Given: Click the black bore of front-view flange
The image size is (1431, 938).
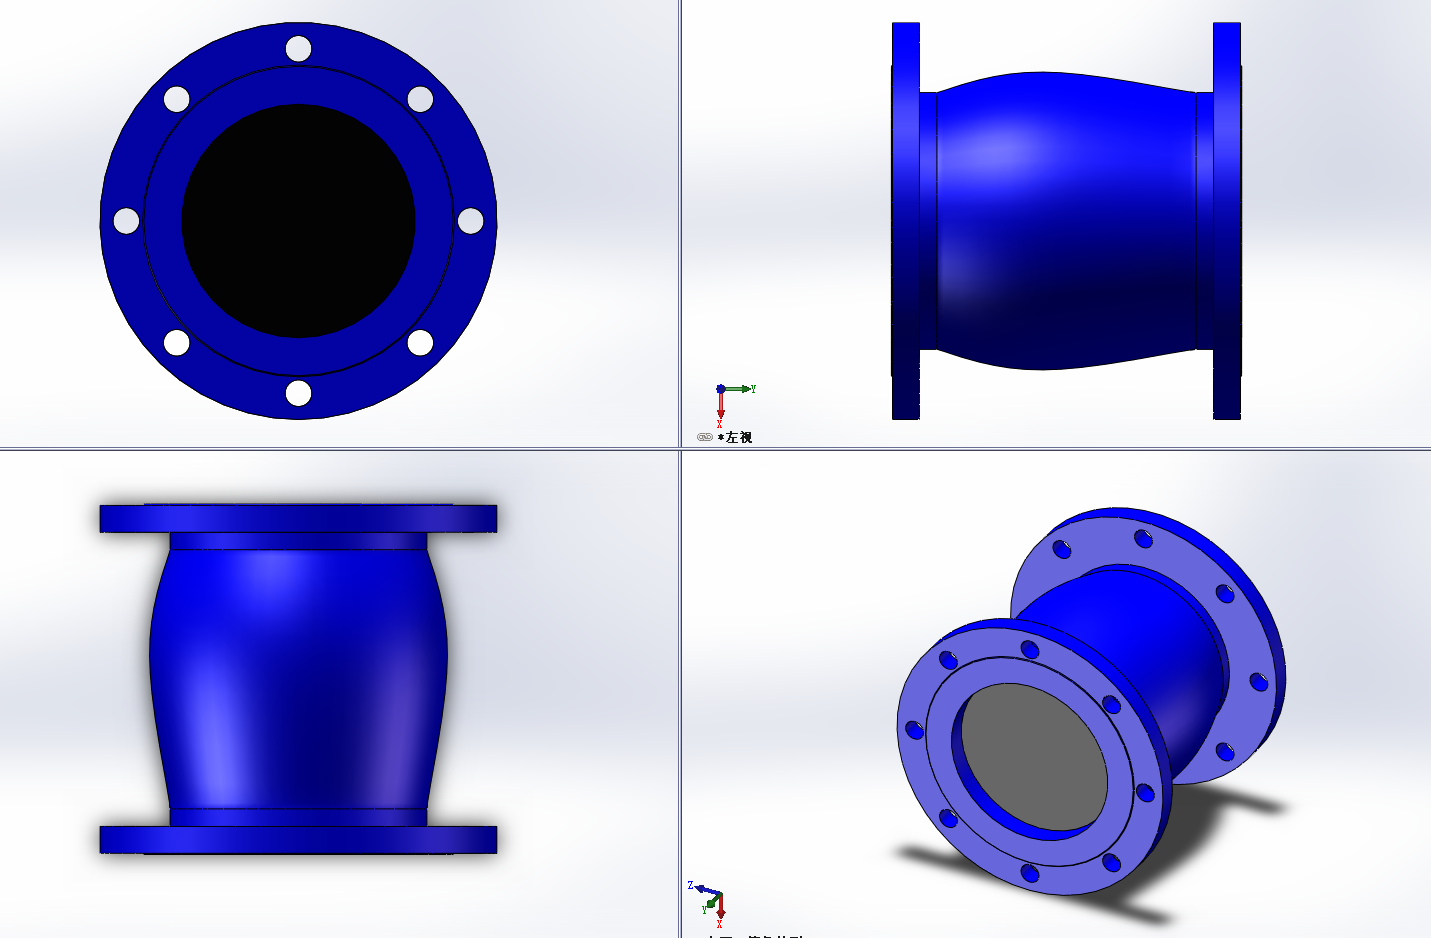Looking at the screenshot, I should click(298, 221).
